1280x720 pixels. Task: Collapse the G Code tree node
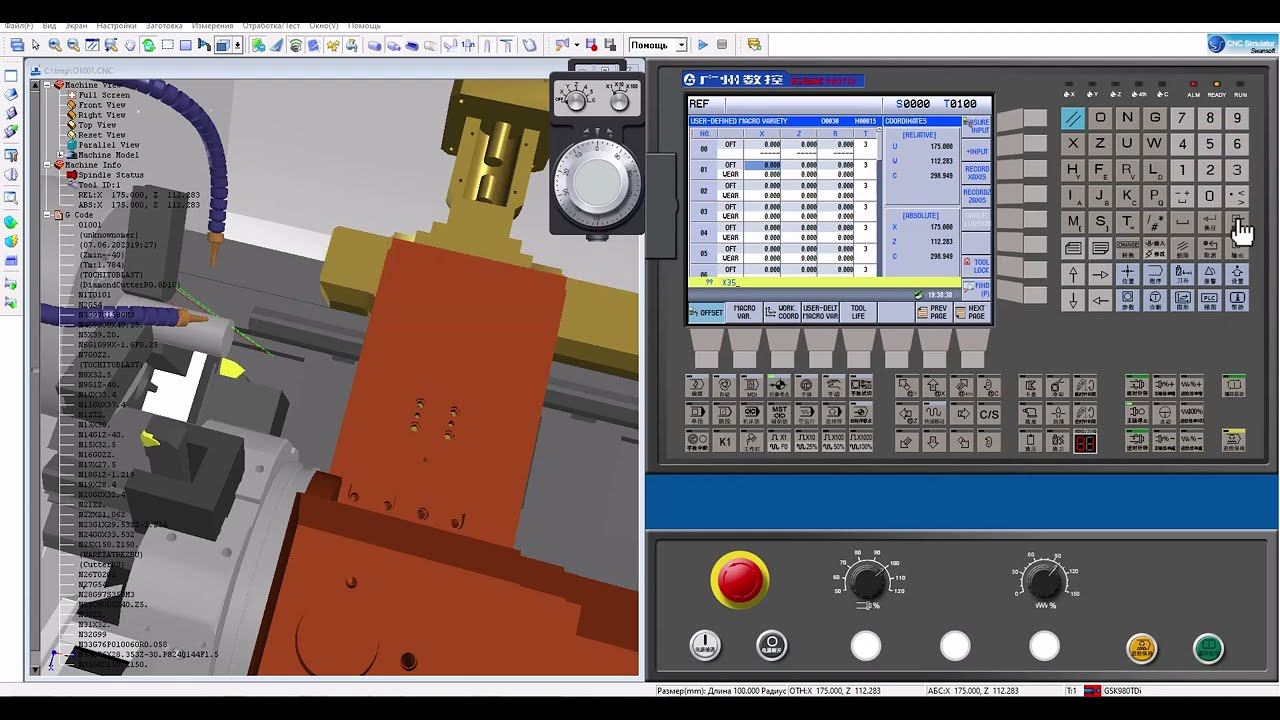click(47, 215)
